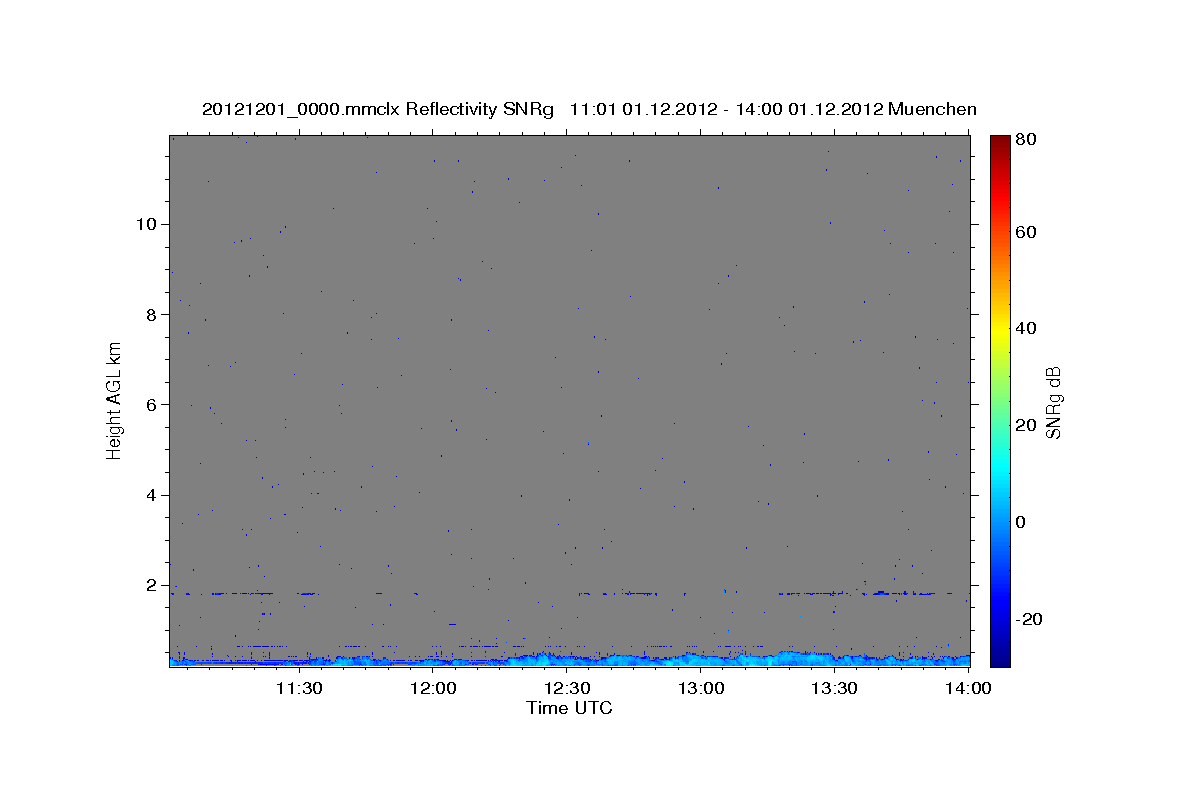Click the 13:00 time tick label
1200x800 pixels.
(x=701, y=688)
